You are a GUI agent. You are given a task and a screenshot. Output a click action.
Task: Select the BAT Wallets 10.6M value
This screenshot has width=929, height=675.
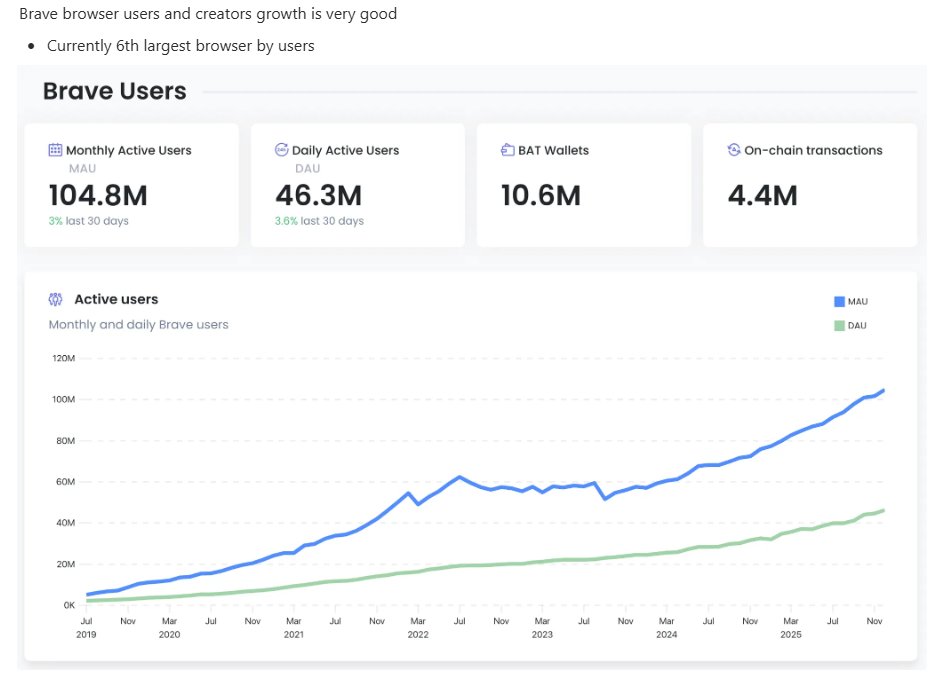541,195
